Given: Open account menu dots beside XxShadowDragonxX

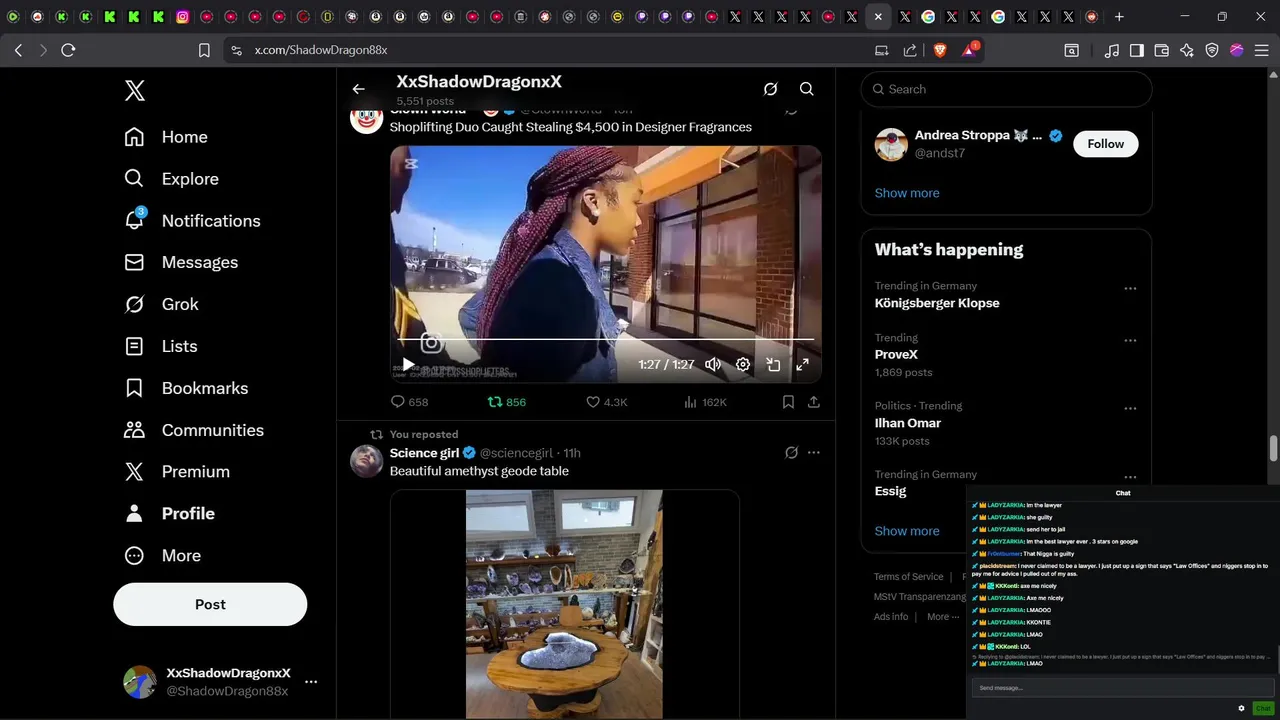Looking at the screenshot, I should pos(311,682).
